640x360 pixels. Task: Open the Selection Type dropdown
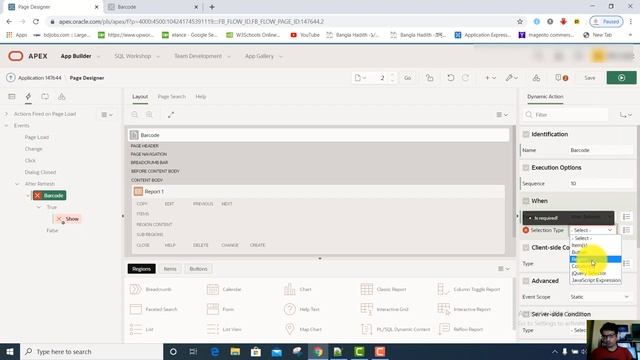(x=593, y=230)
